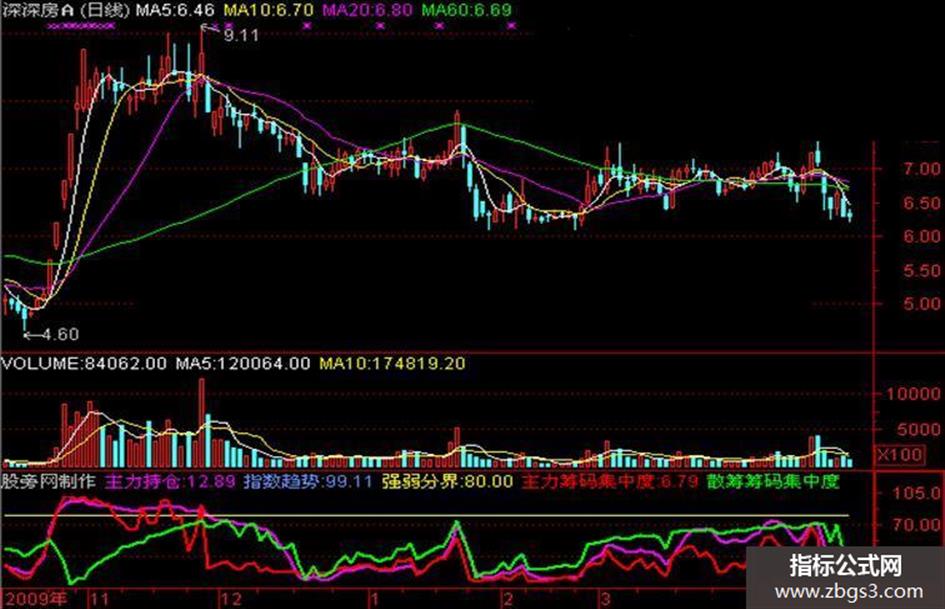Click the month 1 date axis label

click(x=374, y=599)
